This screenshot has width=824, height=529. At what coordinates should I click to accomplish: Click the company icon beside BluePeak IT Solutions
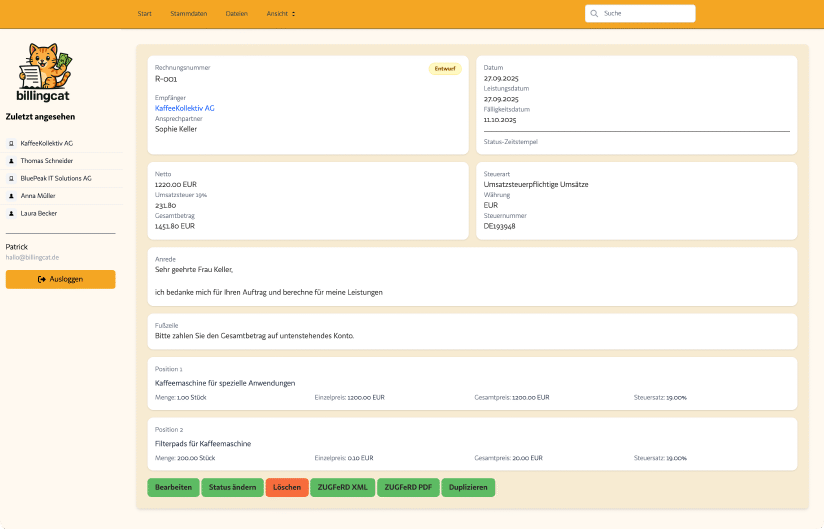tap(11, 178)
